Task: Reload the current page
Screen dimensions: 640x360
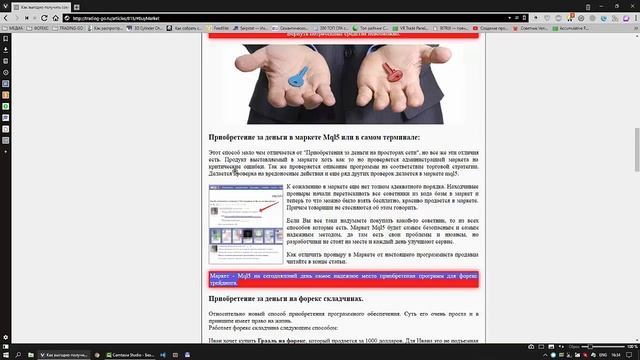Action: (44, 18)
